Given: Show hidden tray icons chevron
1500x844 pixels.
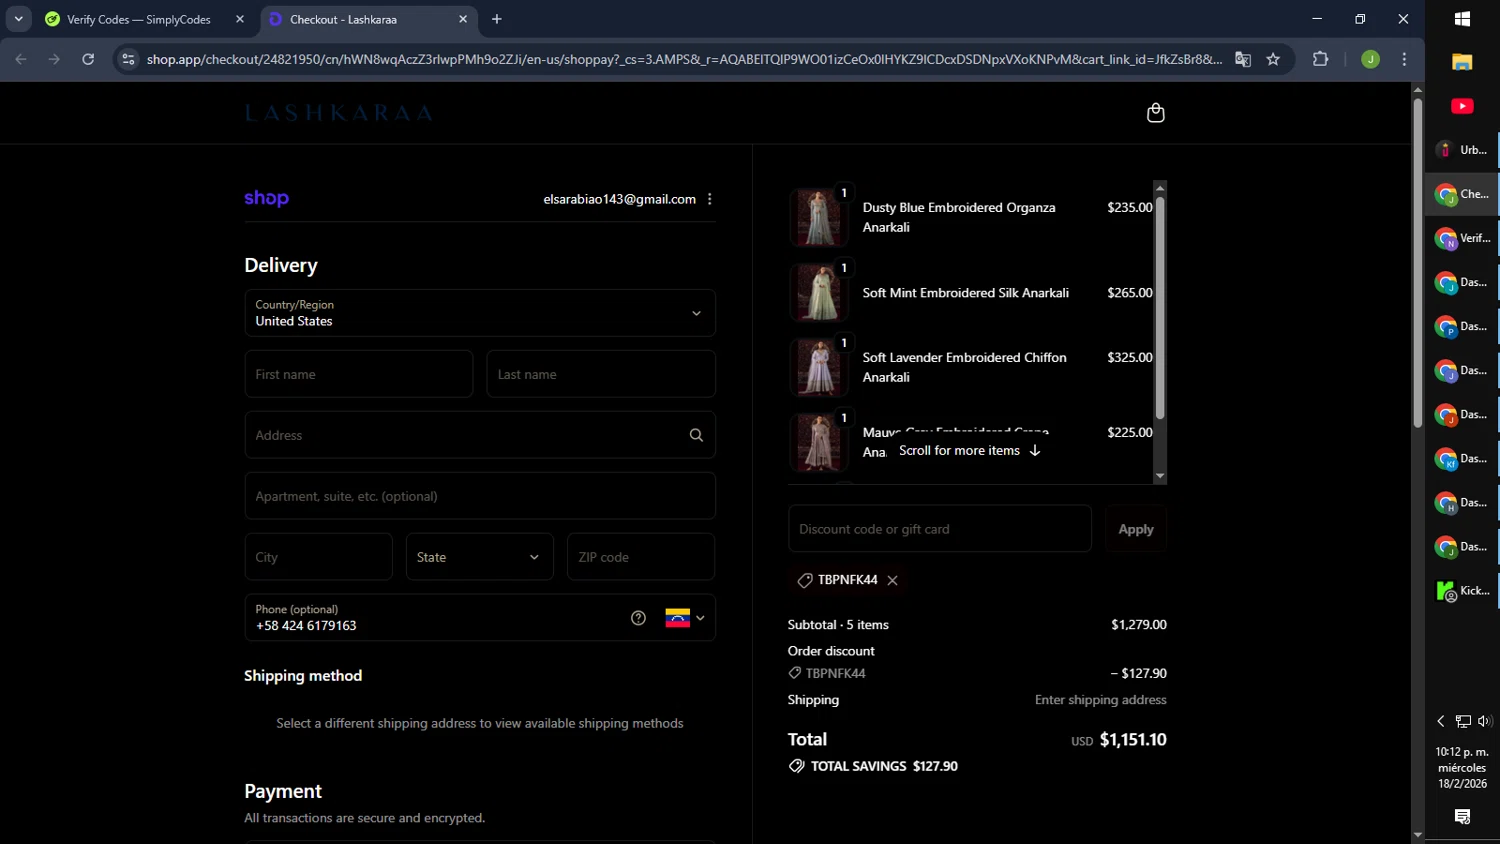Looking at the screenshot, I should pyautogui.click(x=1441, y=721).
